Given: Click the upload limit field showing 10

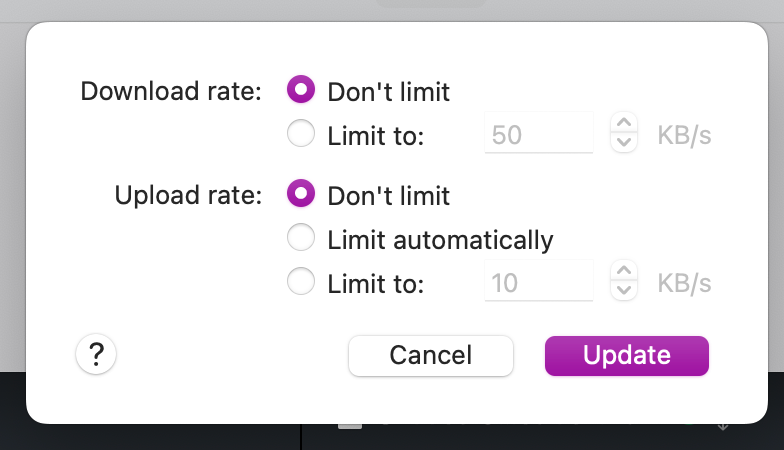Looking at the screenshot, I should [x=538, y=283].
